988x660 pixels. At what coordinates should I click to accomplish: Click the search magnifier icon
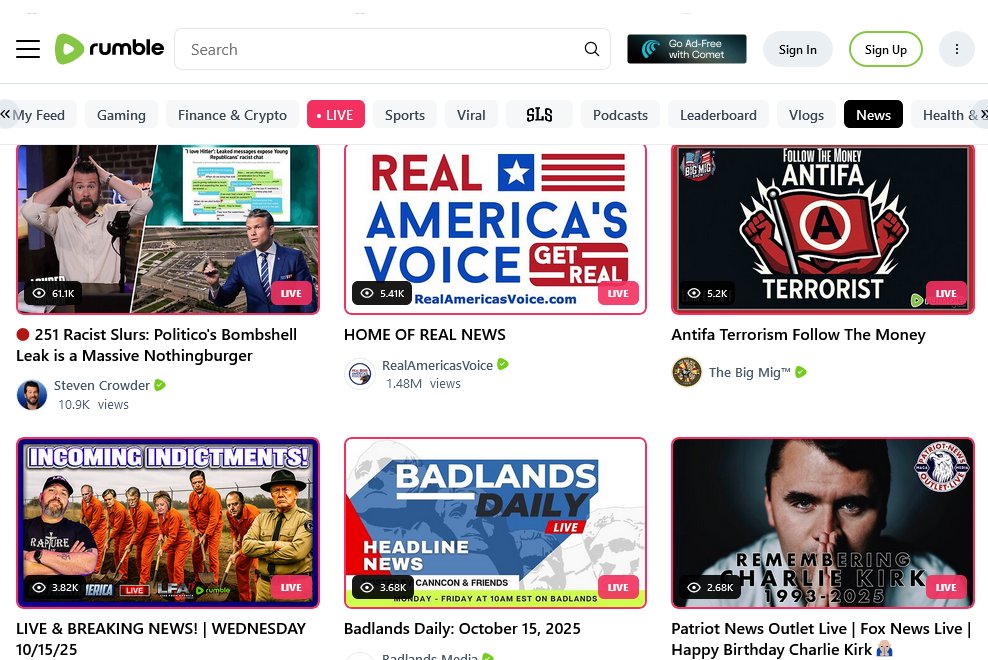(592, 49)
